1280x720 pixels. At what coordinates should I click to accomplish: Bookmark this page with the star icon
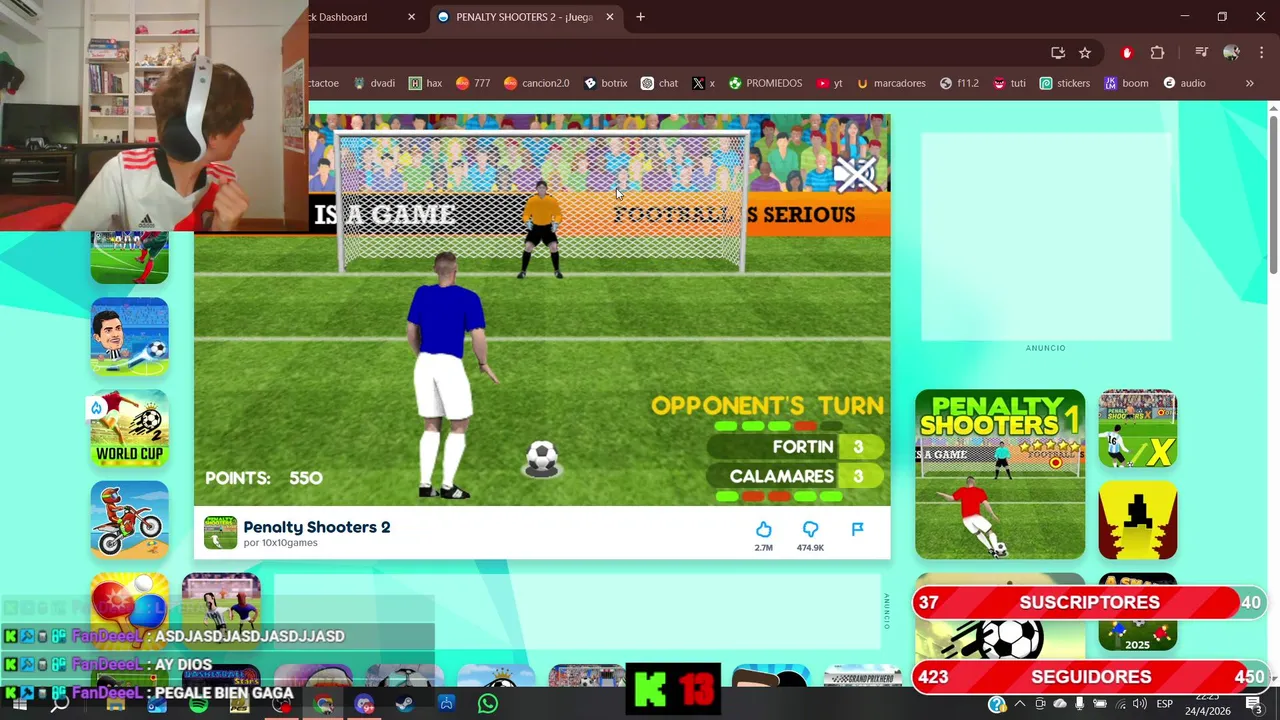1085,53
